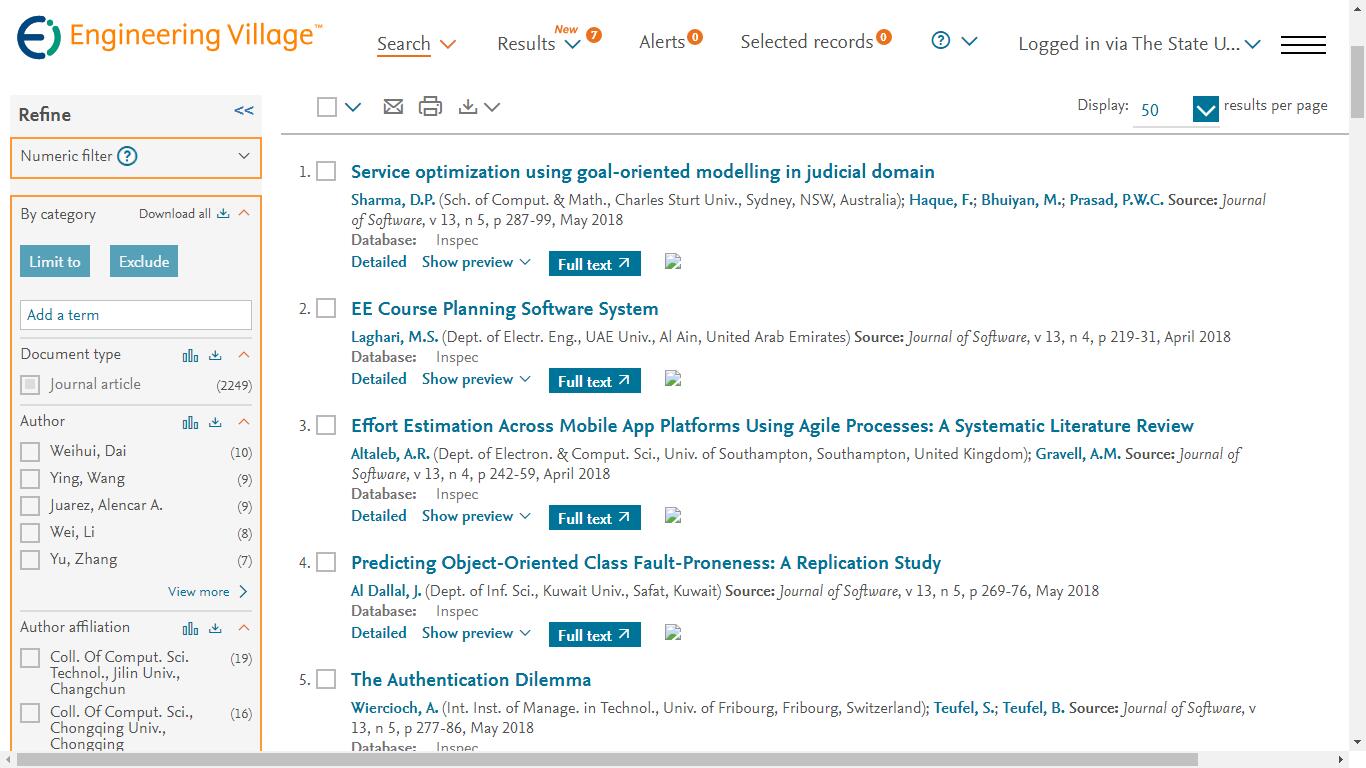
Task: Select checkbox for result 2 EE Course Planning
Action: tap(326, 309)
